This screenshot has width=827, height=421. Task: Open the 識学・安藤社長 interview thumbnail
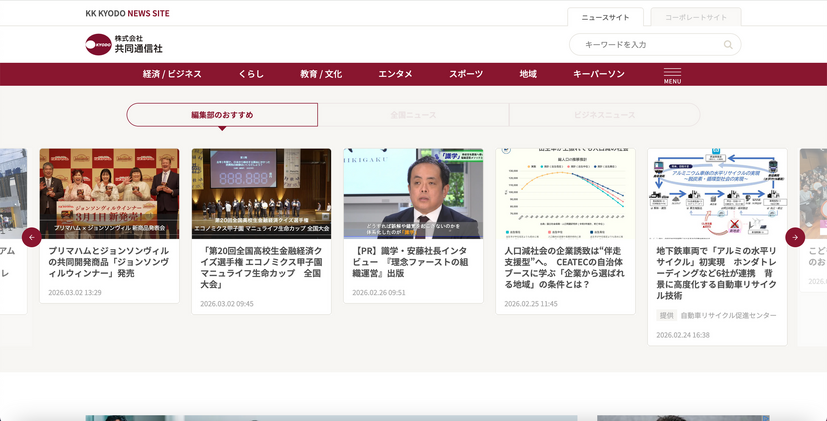[x=413, y=193]
